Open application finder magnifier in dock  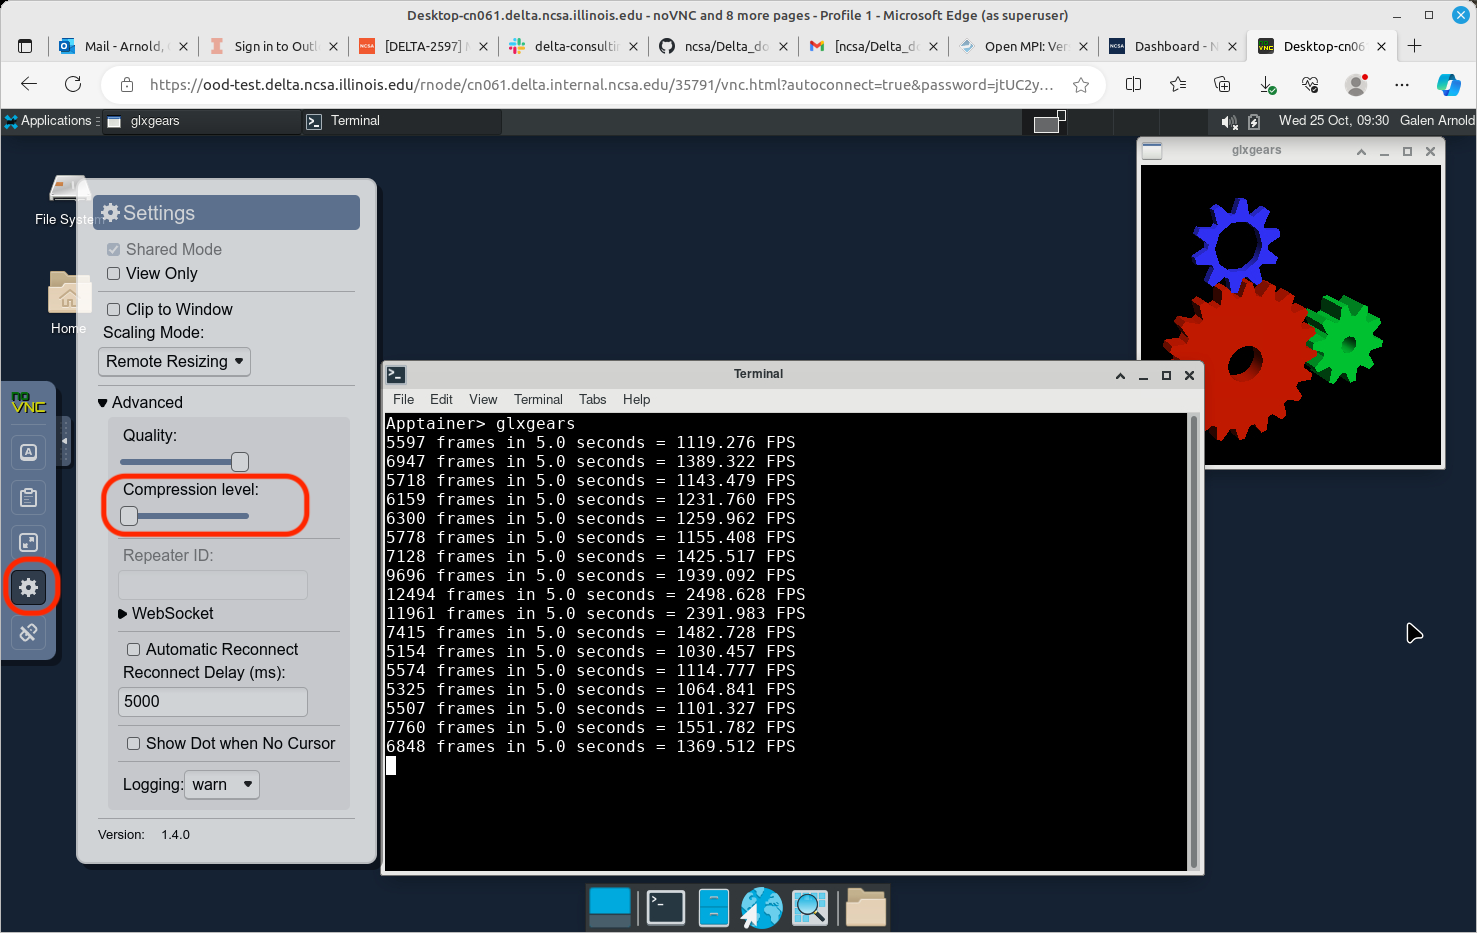809,908
